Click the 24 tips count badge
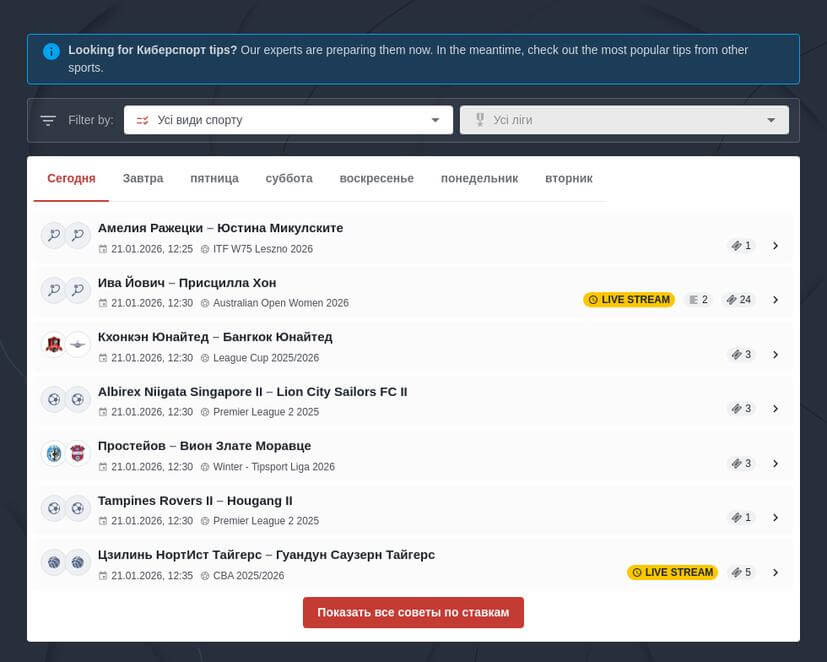Viewport: 827px width, 662px height. point(739,300)
